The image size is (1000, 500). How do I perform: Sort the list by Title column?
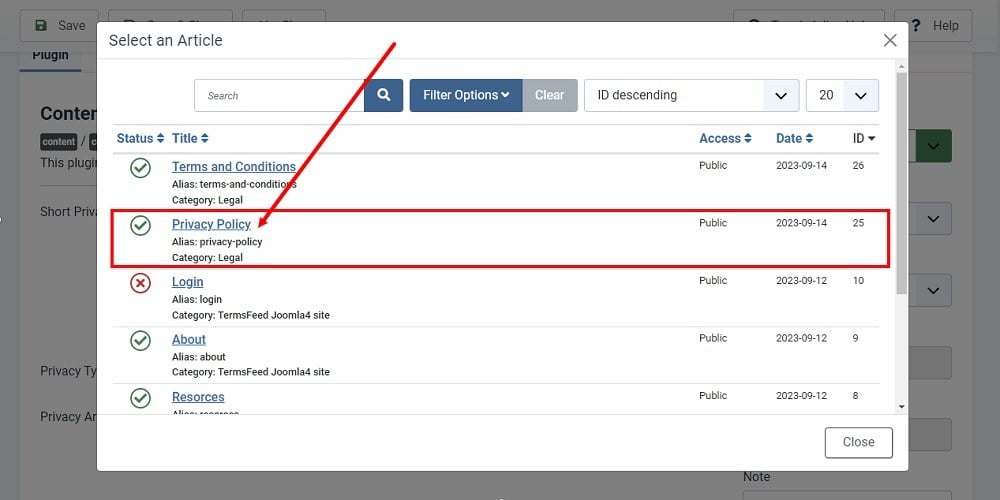point(190,138)
